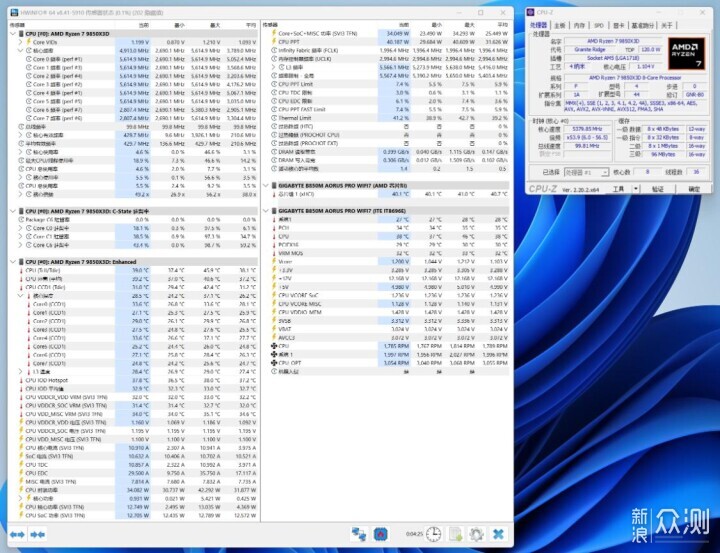Select the CPU TDC row in Enhanced section

(x=133, y=465)
